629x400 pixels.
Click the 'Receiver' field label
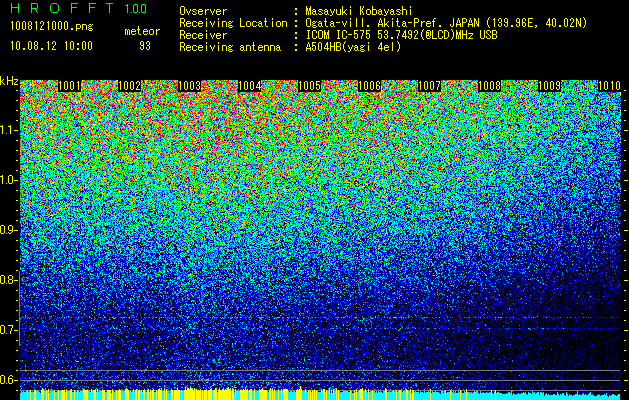(x=203, y=35)
